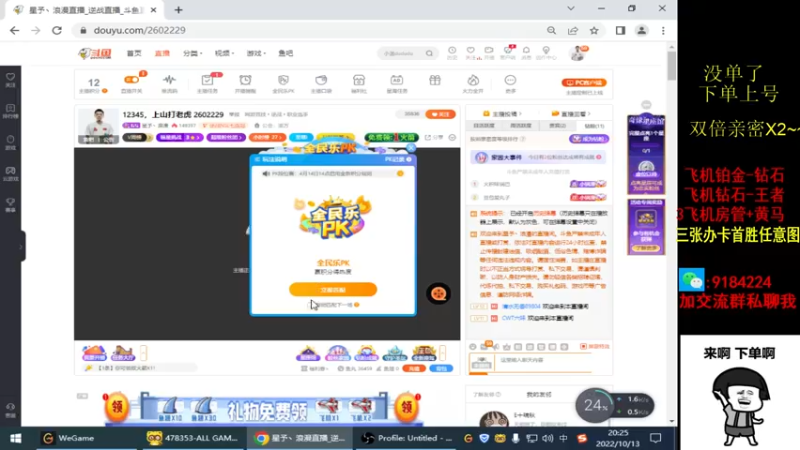The image size is (800, 450).
Task: Click the crown icon in chat toolbar
Action: pos(507,346)
